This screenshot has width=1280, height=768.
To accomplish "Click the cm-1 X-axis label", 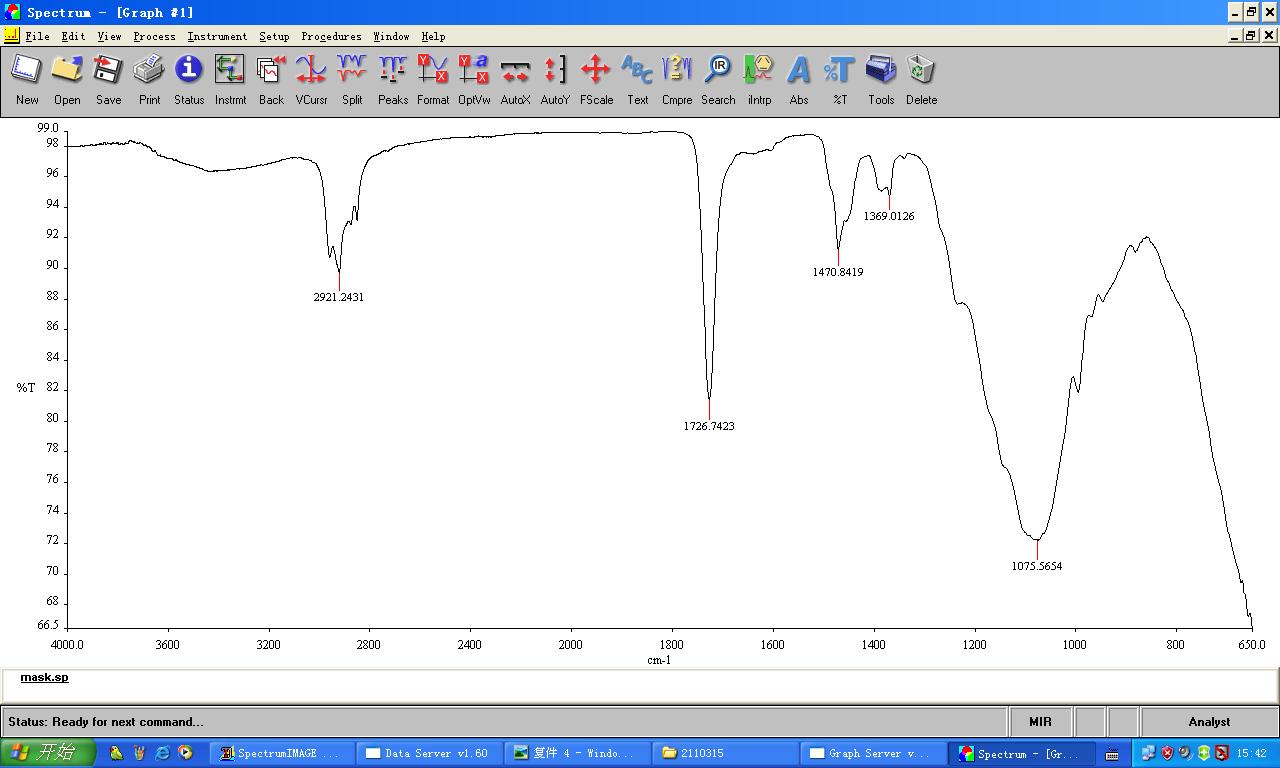I will (x=659, y=660).
